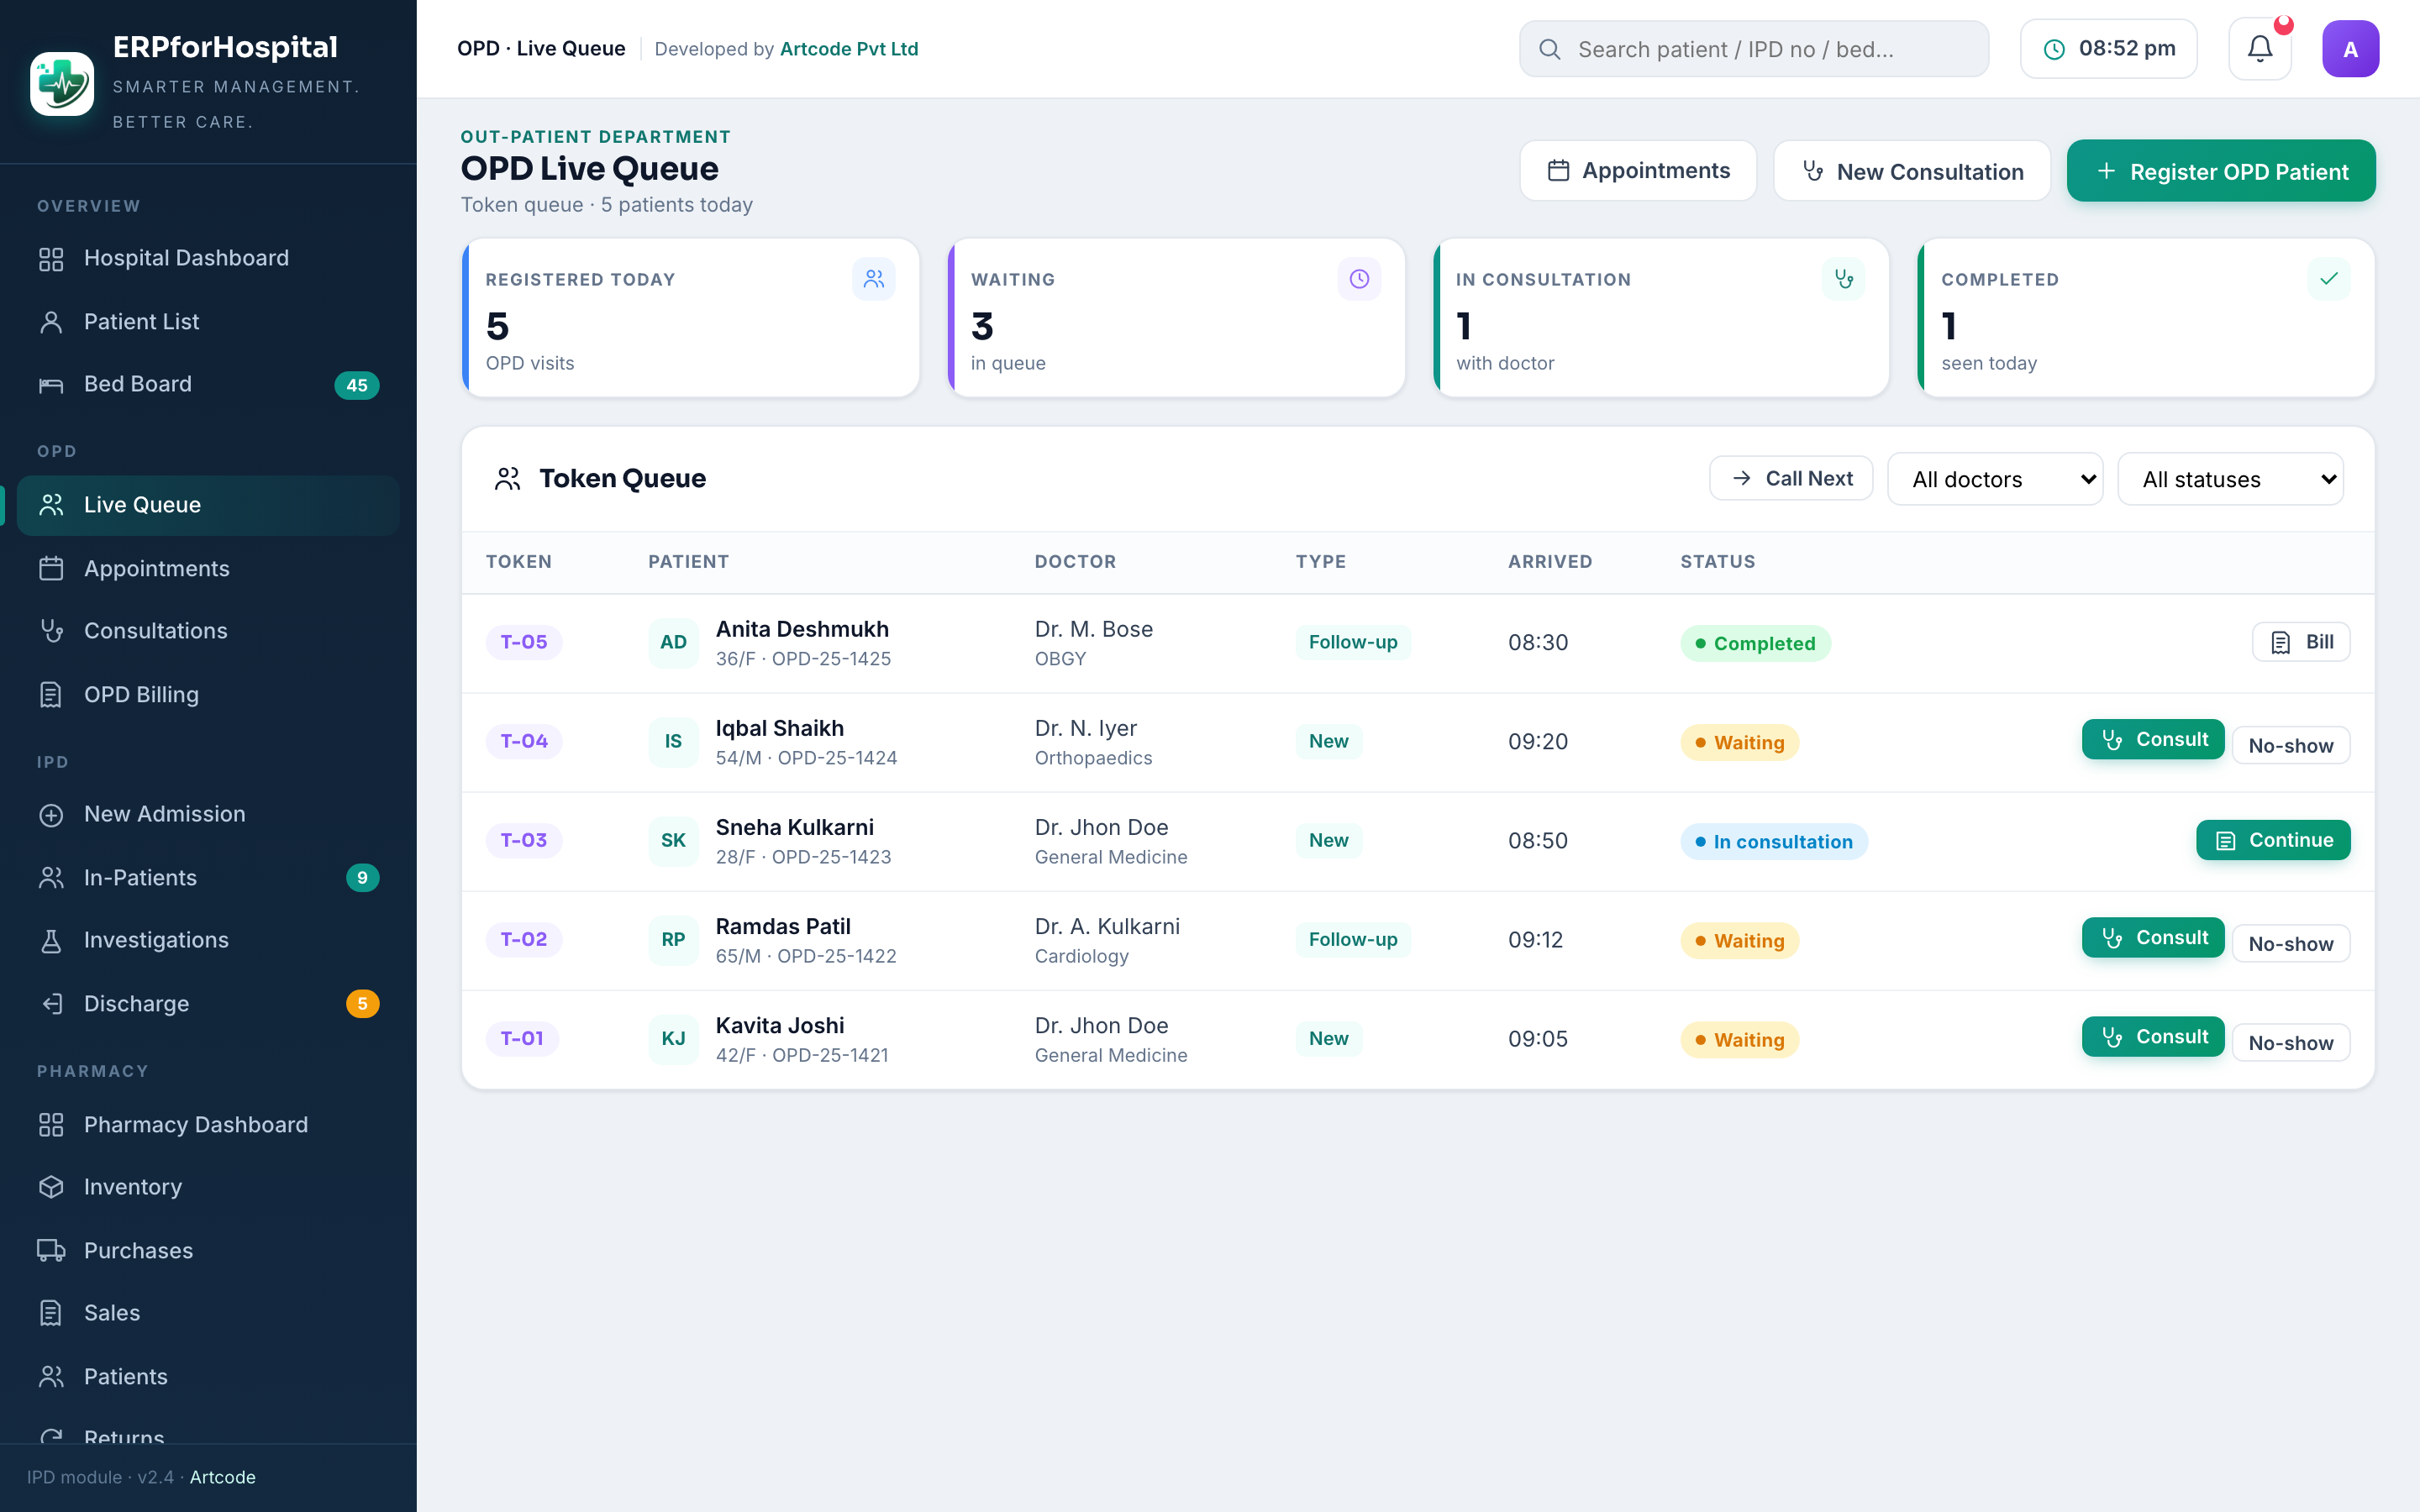
Task: Open the user avatar A menu
Action: [2350, 49]
